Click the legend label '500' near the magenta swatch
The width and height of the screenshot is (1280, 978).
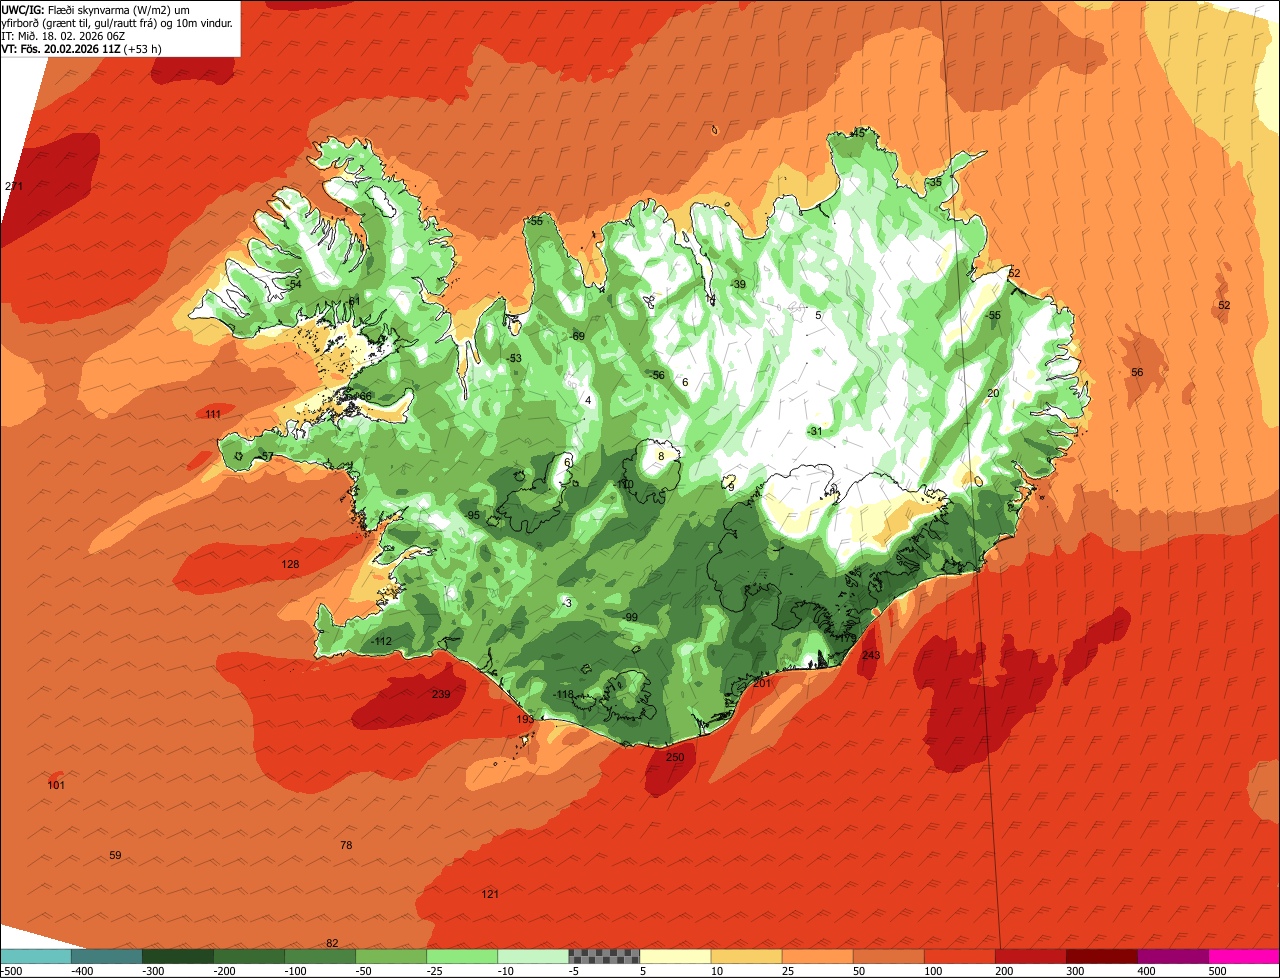[x=1217, y=970]
